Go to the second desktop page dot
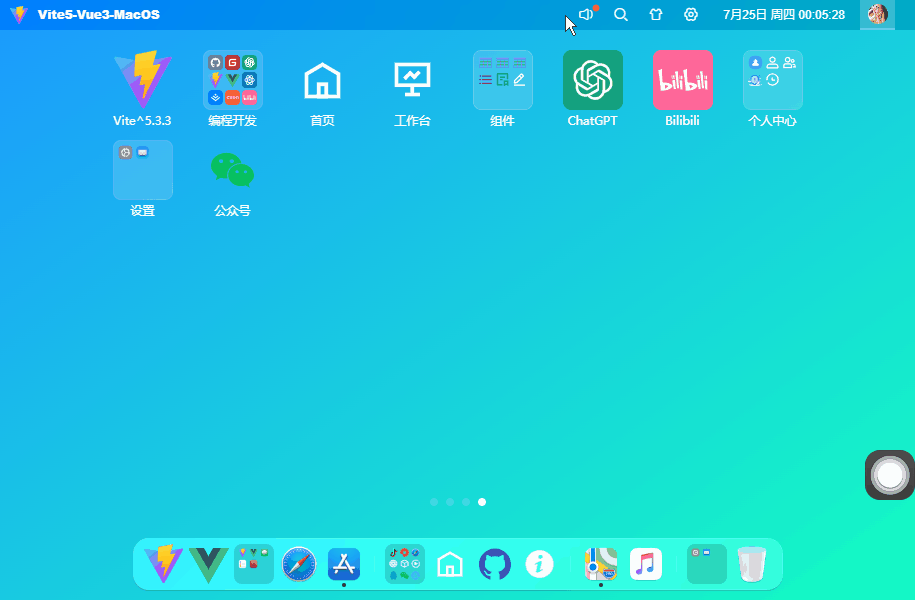 point(450,502)
